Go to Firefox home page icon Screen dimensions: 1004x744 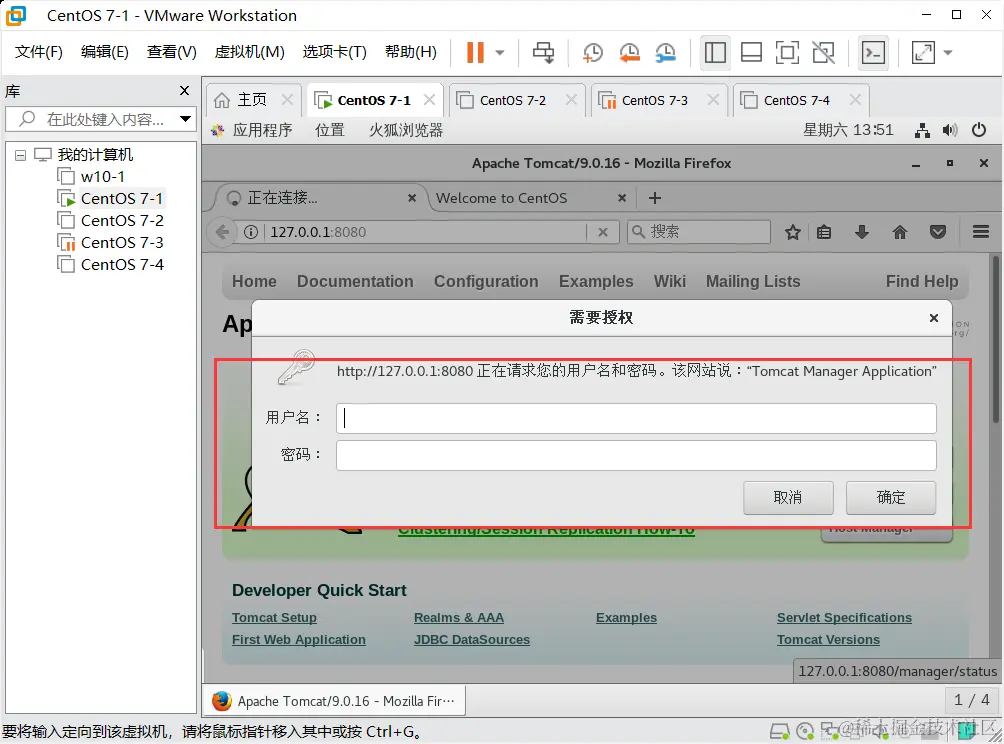900,232
